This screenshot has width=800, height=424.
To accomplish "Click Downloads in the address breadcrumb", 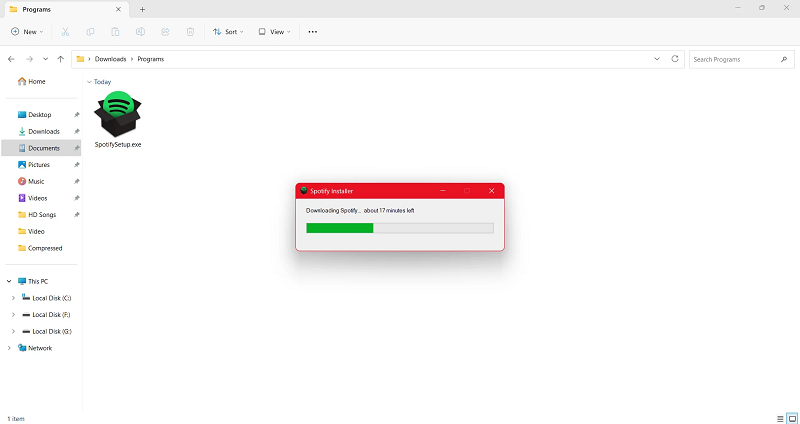I will pyautogui.click(x=110, y=59).
